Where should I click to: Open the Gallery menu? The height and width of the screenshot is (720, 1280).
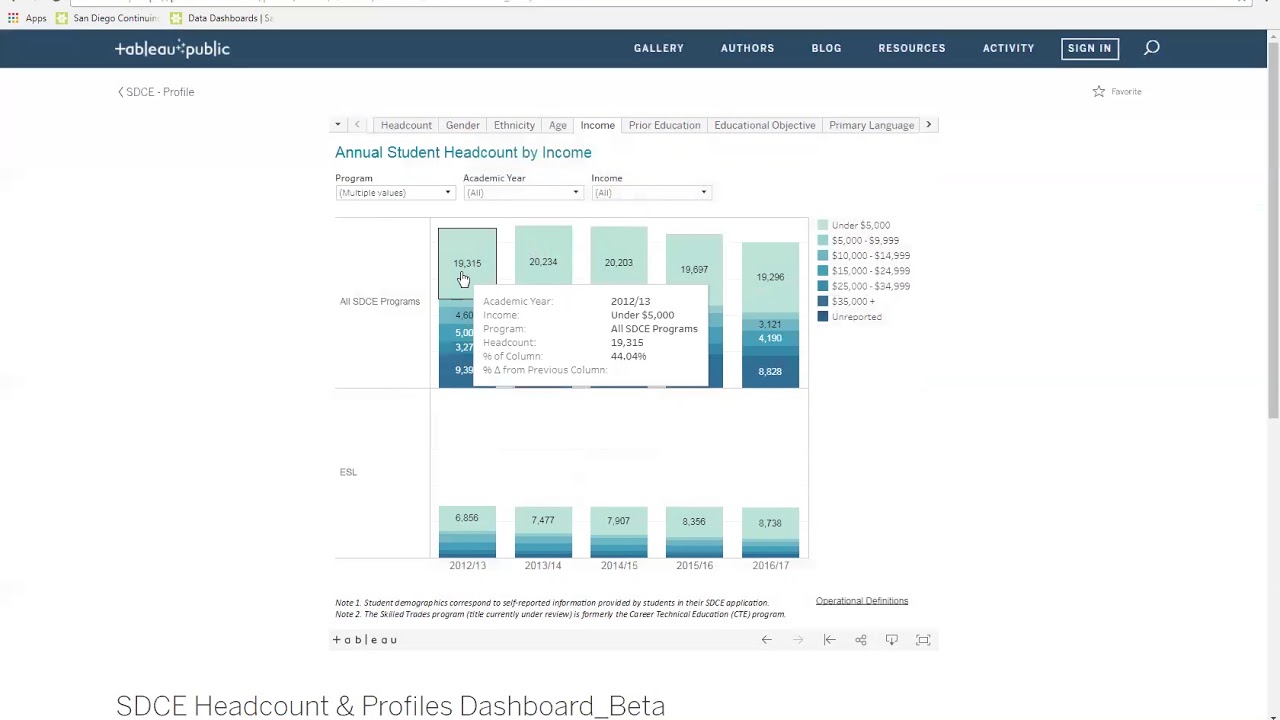point(659,48)
